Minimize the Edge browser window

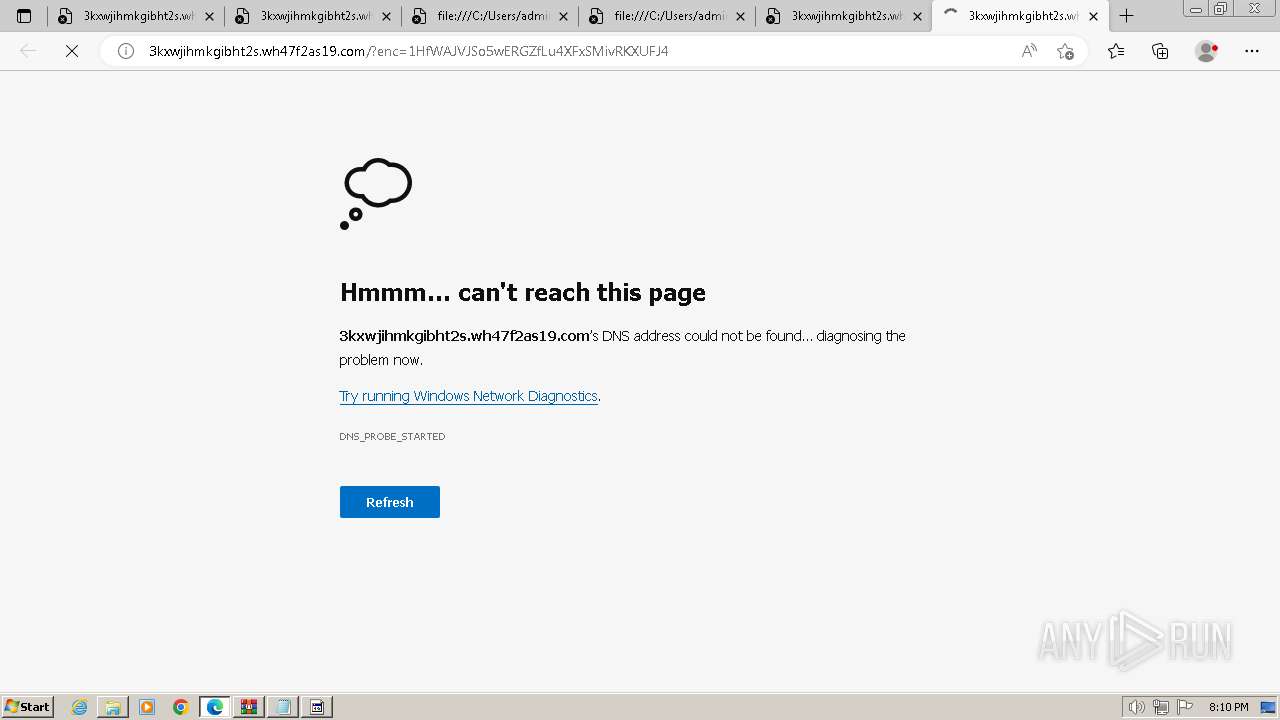point(1196,9)
